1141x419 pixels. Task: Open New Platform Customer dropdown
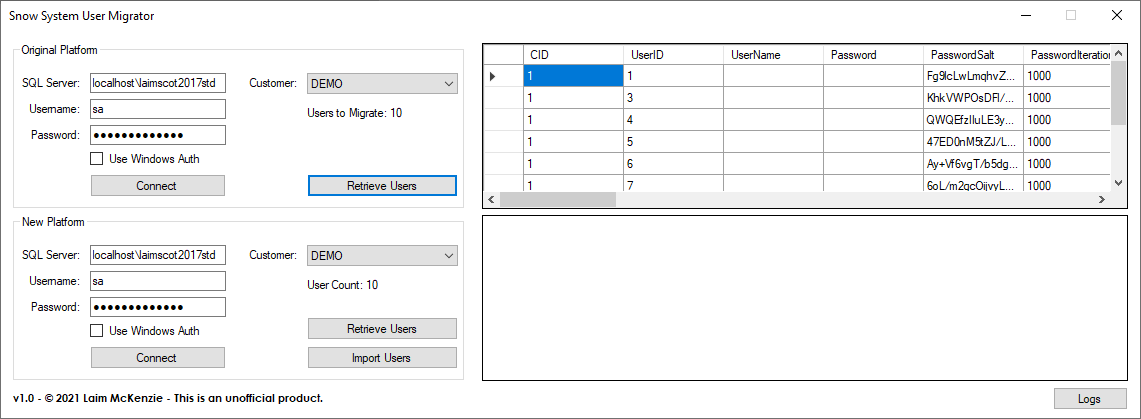[381, 256]
